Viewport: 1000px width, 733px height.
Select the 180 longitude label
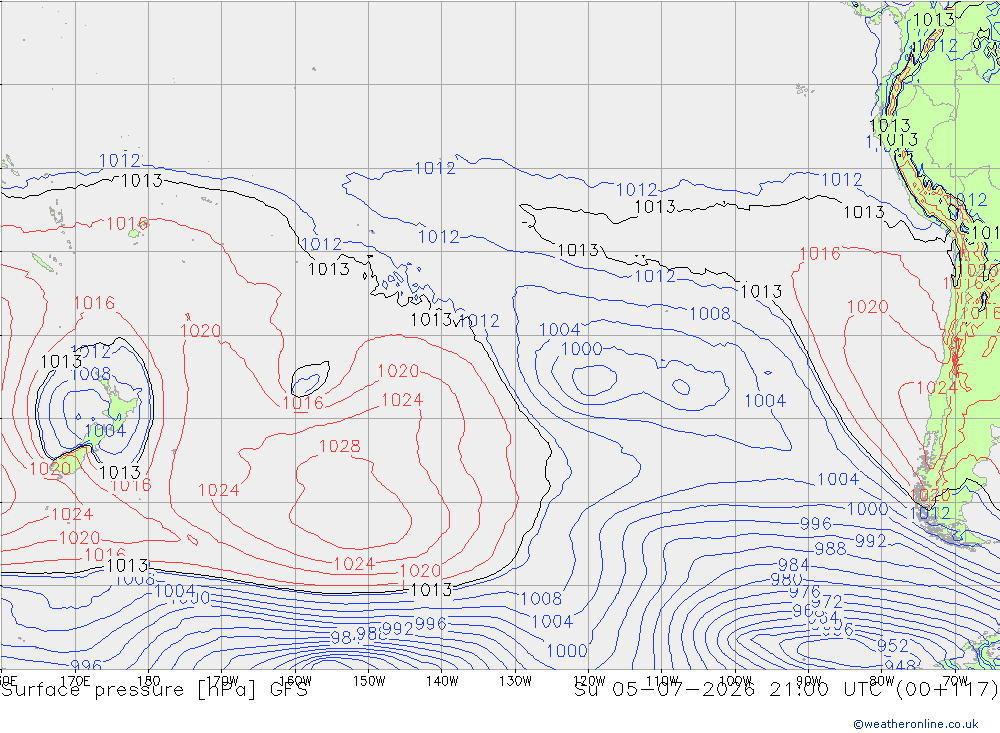point(149,681)
